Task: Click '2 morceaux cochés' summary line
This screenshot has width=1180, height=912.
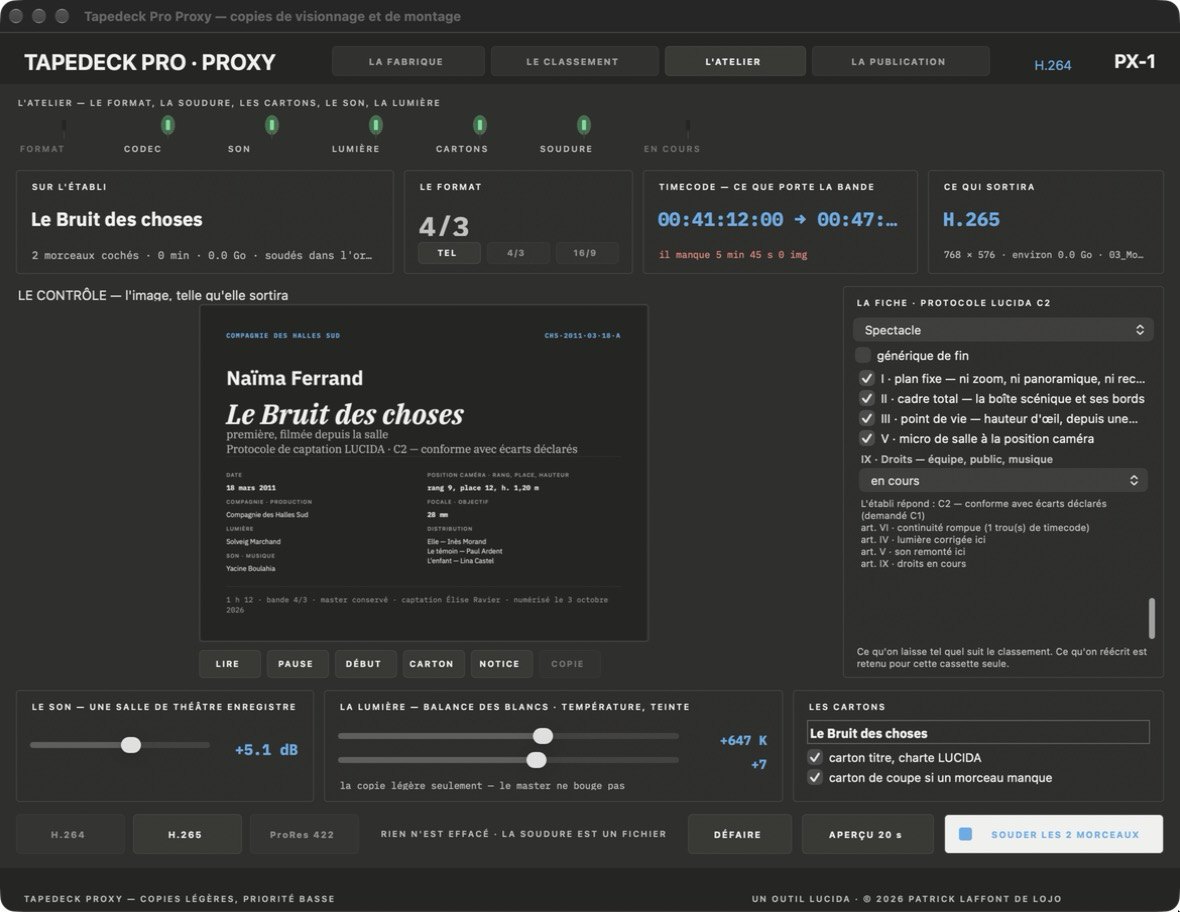Action: tap(202, 255)
